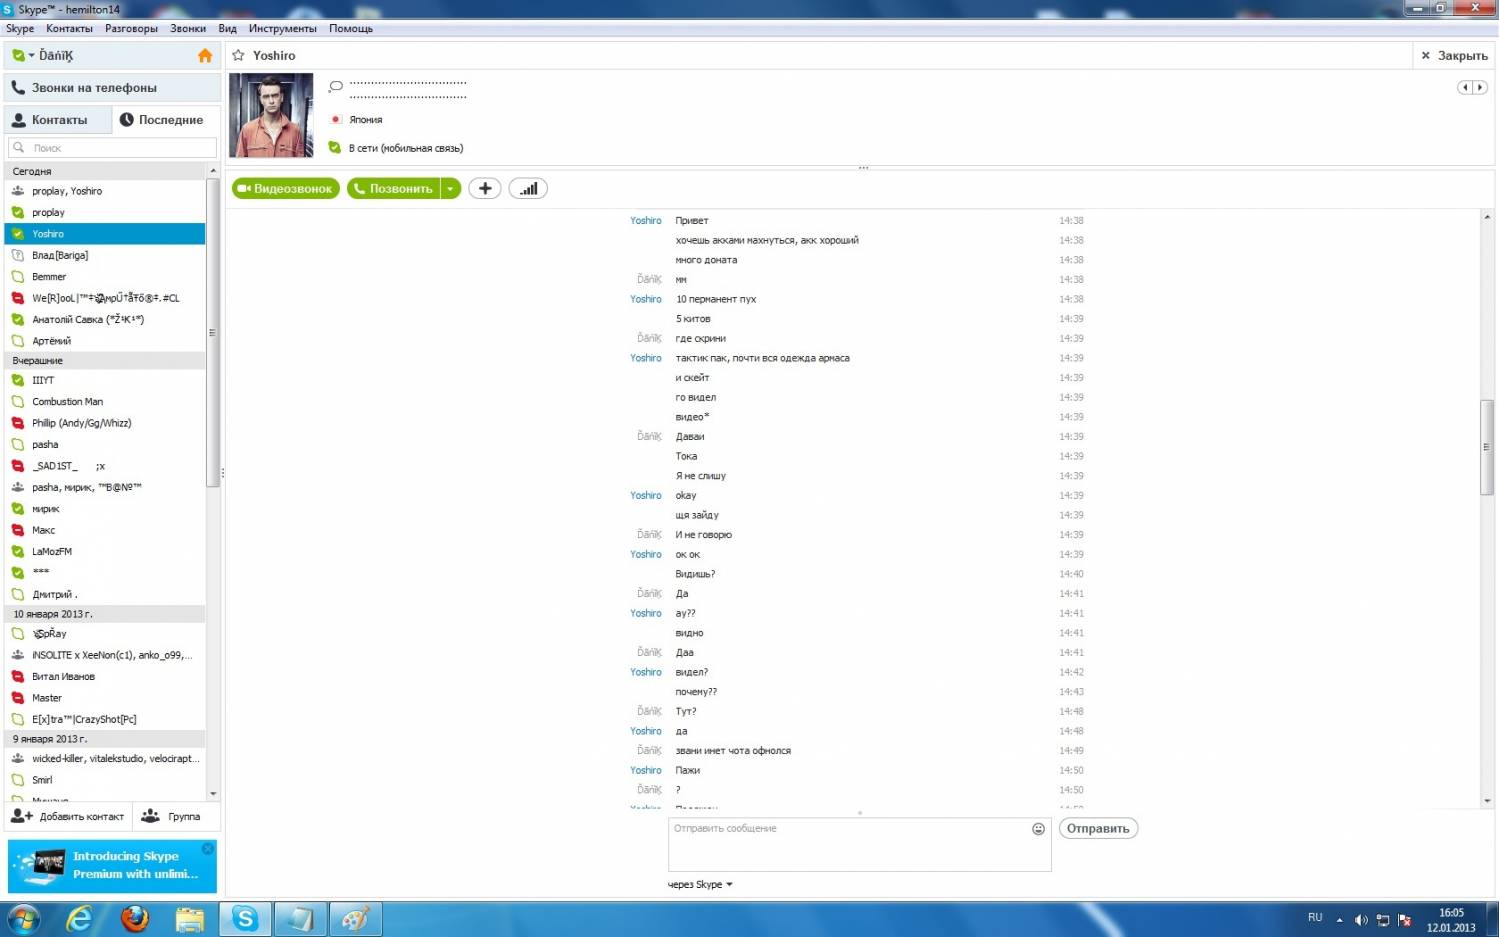Create a new Группа conversation
This screenshot has width=1499, height=937.
click(171, 816)
